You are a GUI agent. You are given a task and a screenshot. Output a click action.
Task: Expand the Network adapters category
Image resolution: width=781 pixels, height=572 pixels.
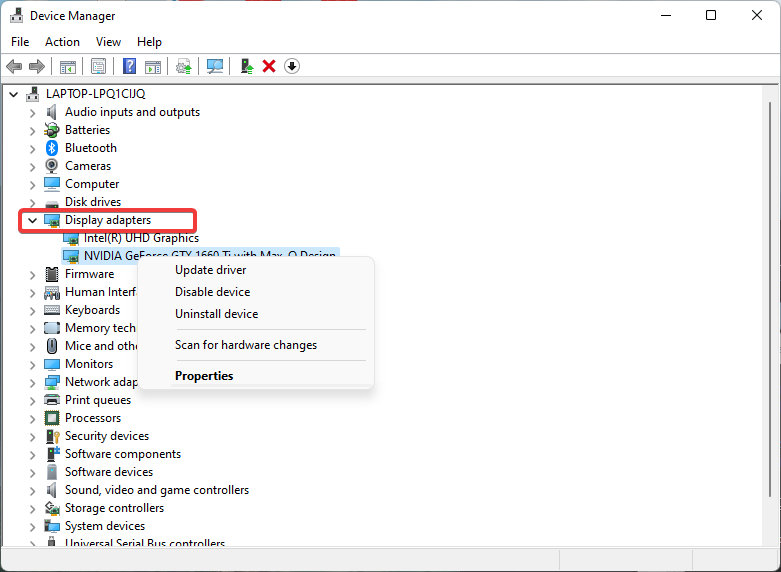tap(32, 382)
